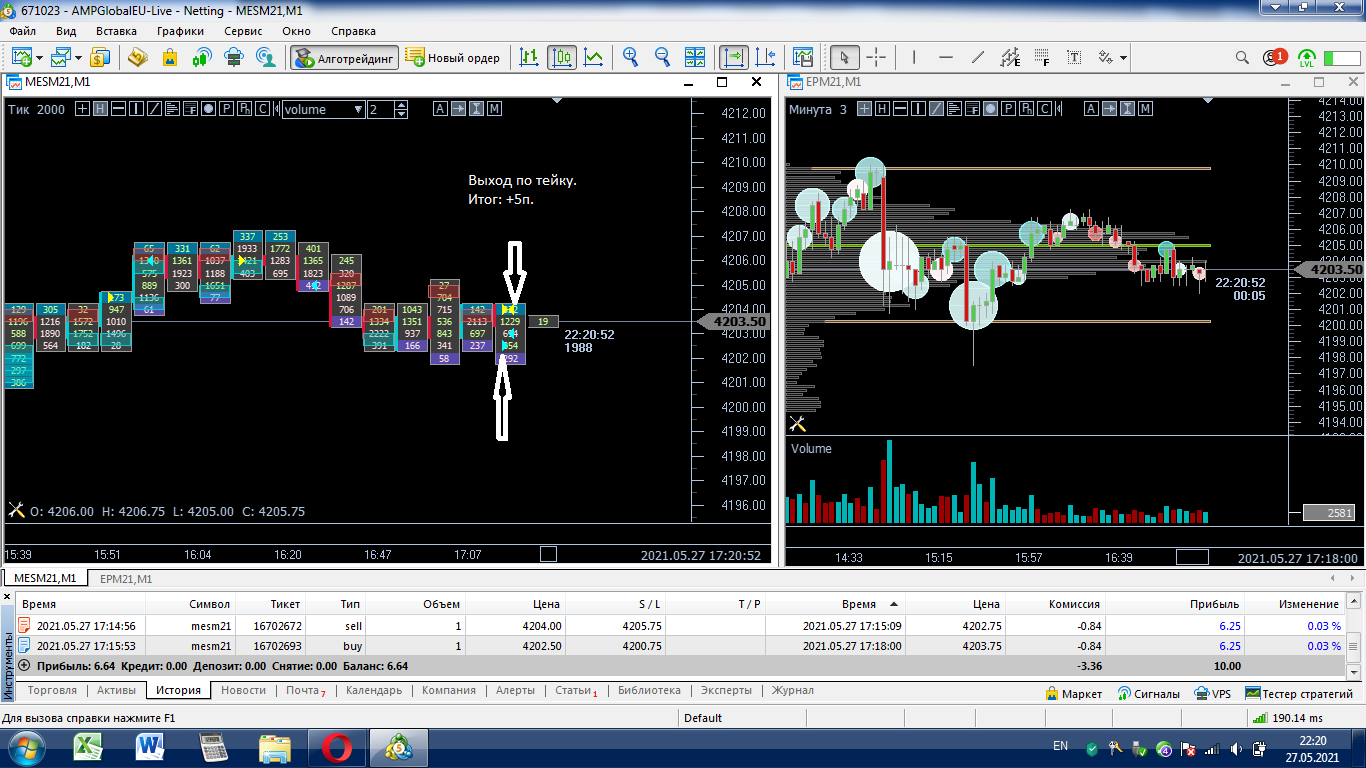Expand the graphical objects dropdown arrow
1366x768 pixels.
(x=1123, y=58)
